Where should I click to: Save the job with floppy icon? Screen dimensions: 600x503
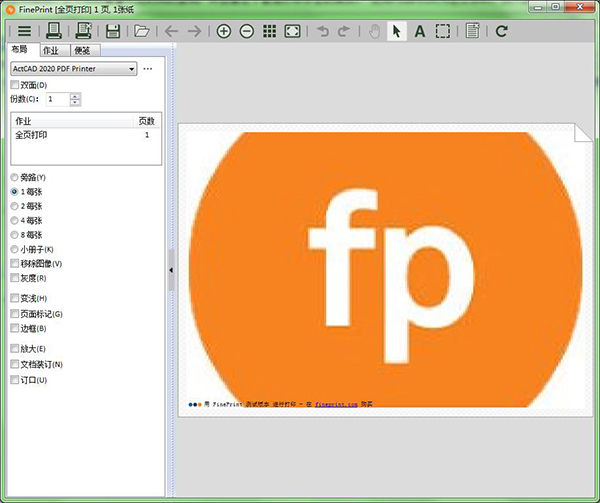point(113,31)
